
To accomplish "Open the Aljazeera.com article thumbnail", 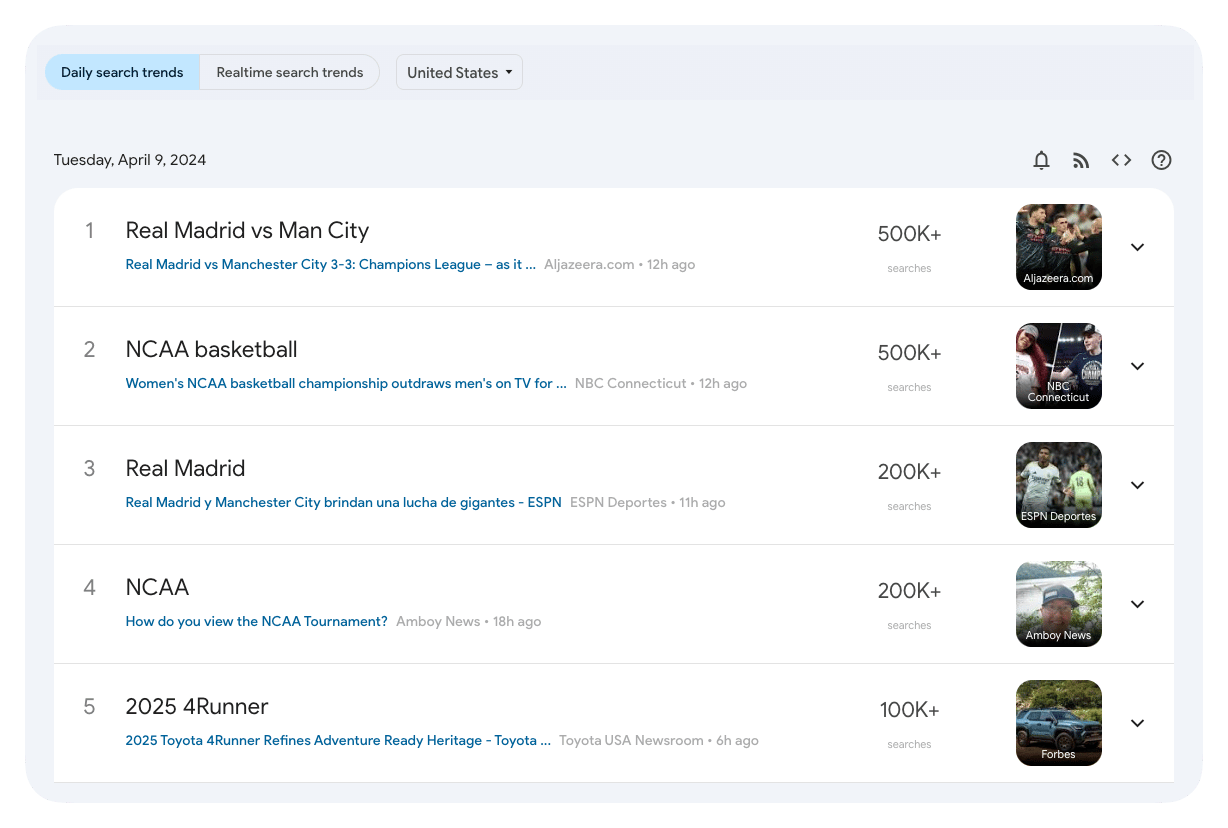I will (1059, 247).
